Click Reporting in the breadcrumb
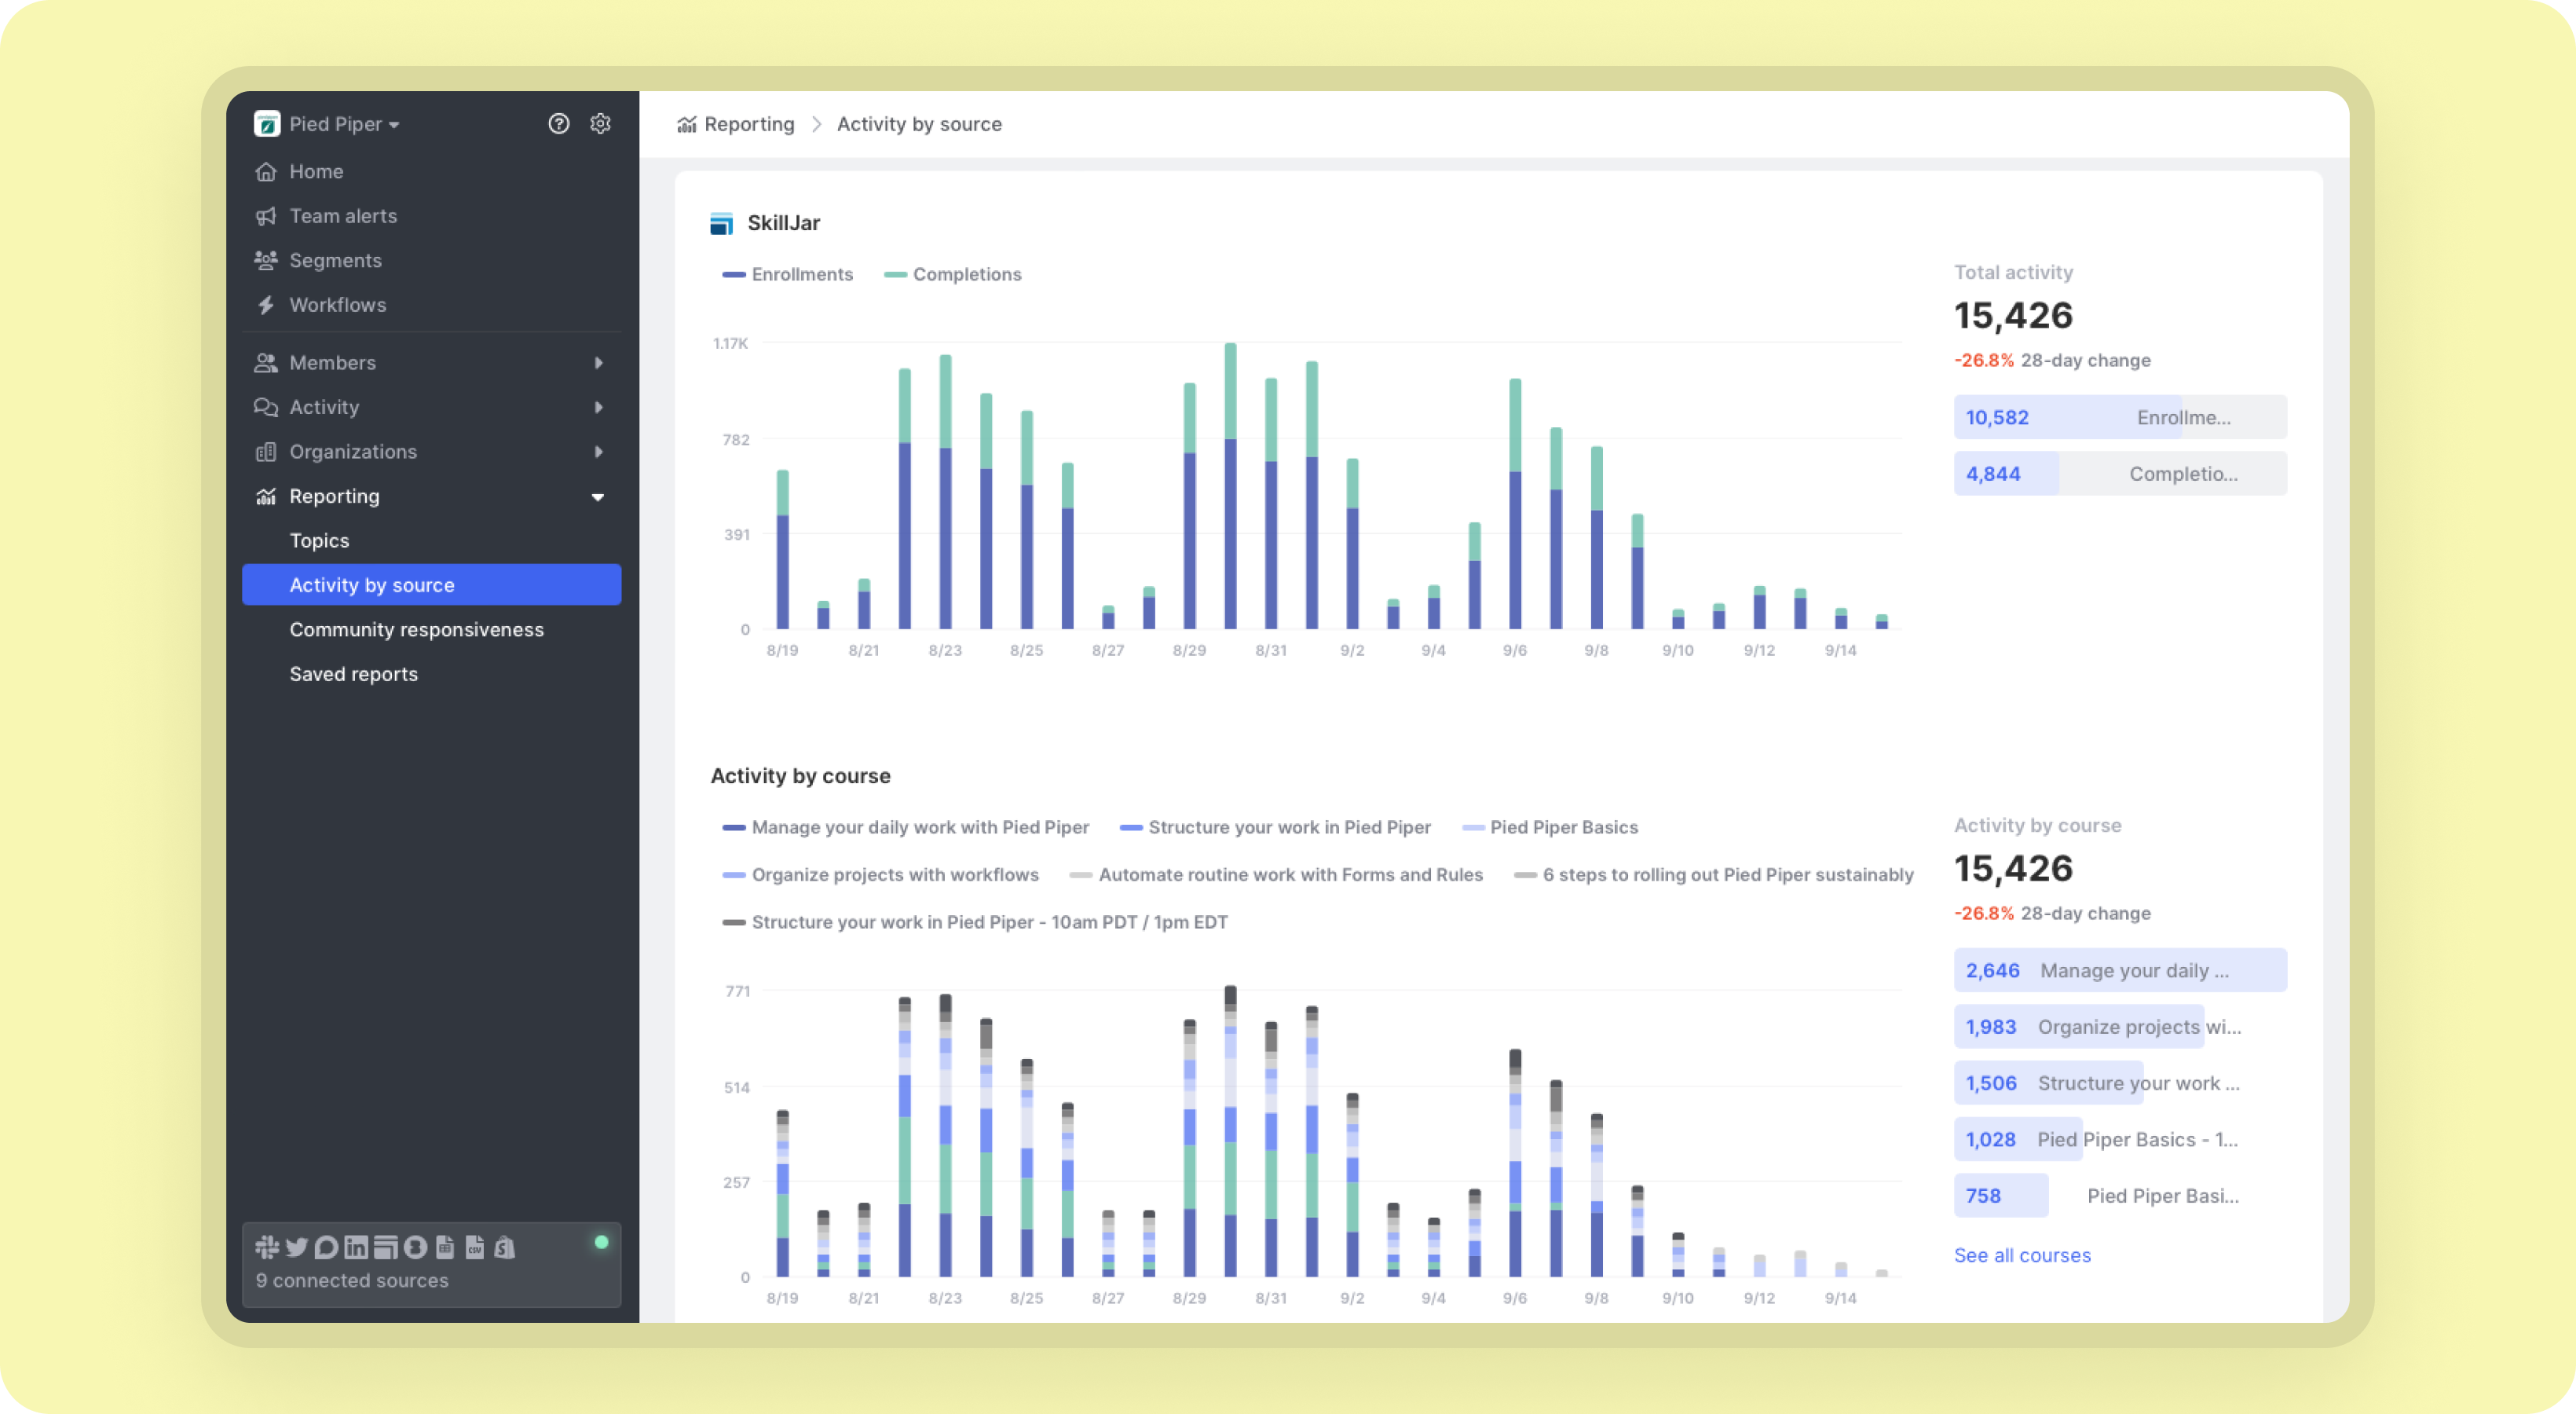2576x1414 pixels. pyautogui.click(x=748, y=124)
